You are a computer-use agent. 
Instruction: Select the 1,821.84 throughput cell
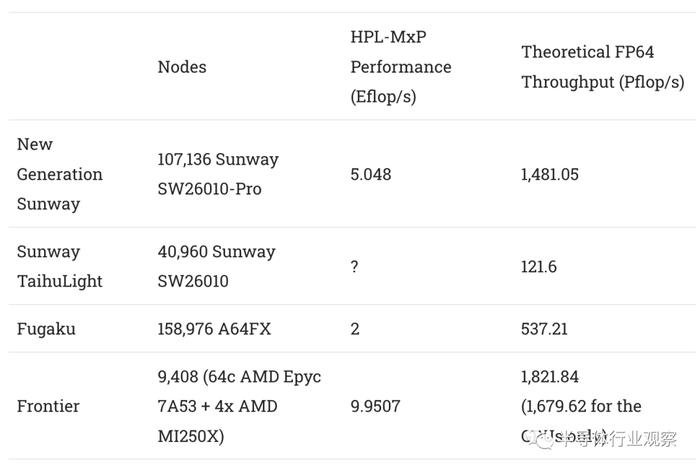click(581, 406)
